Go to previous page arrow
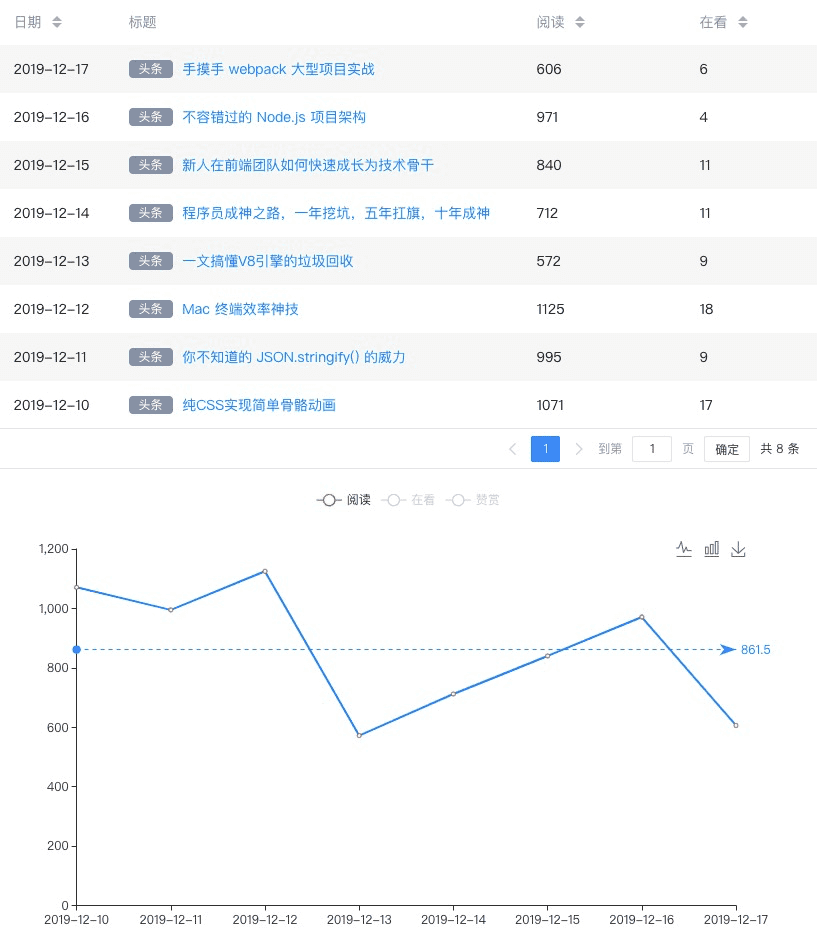The image size is (817, 937). pos(513,449)
